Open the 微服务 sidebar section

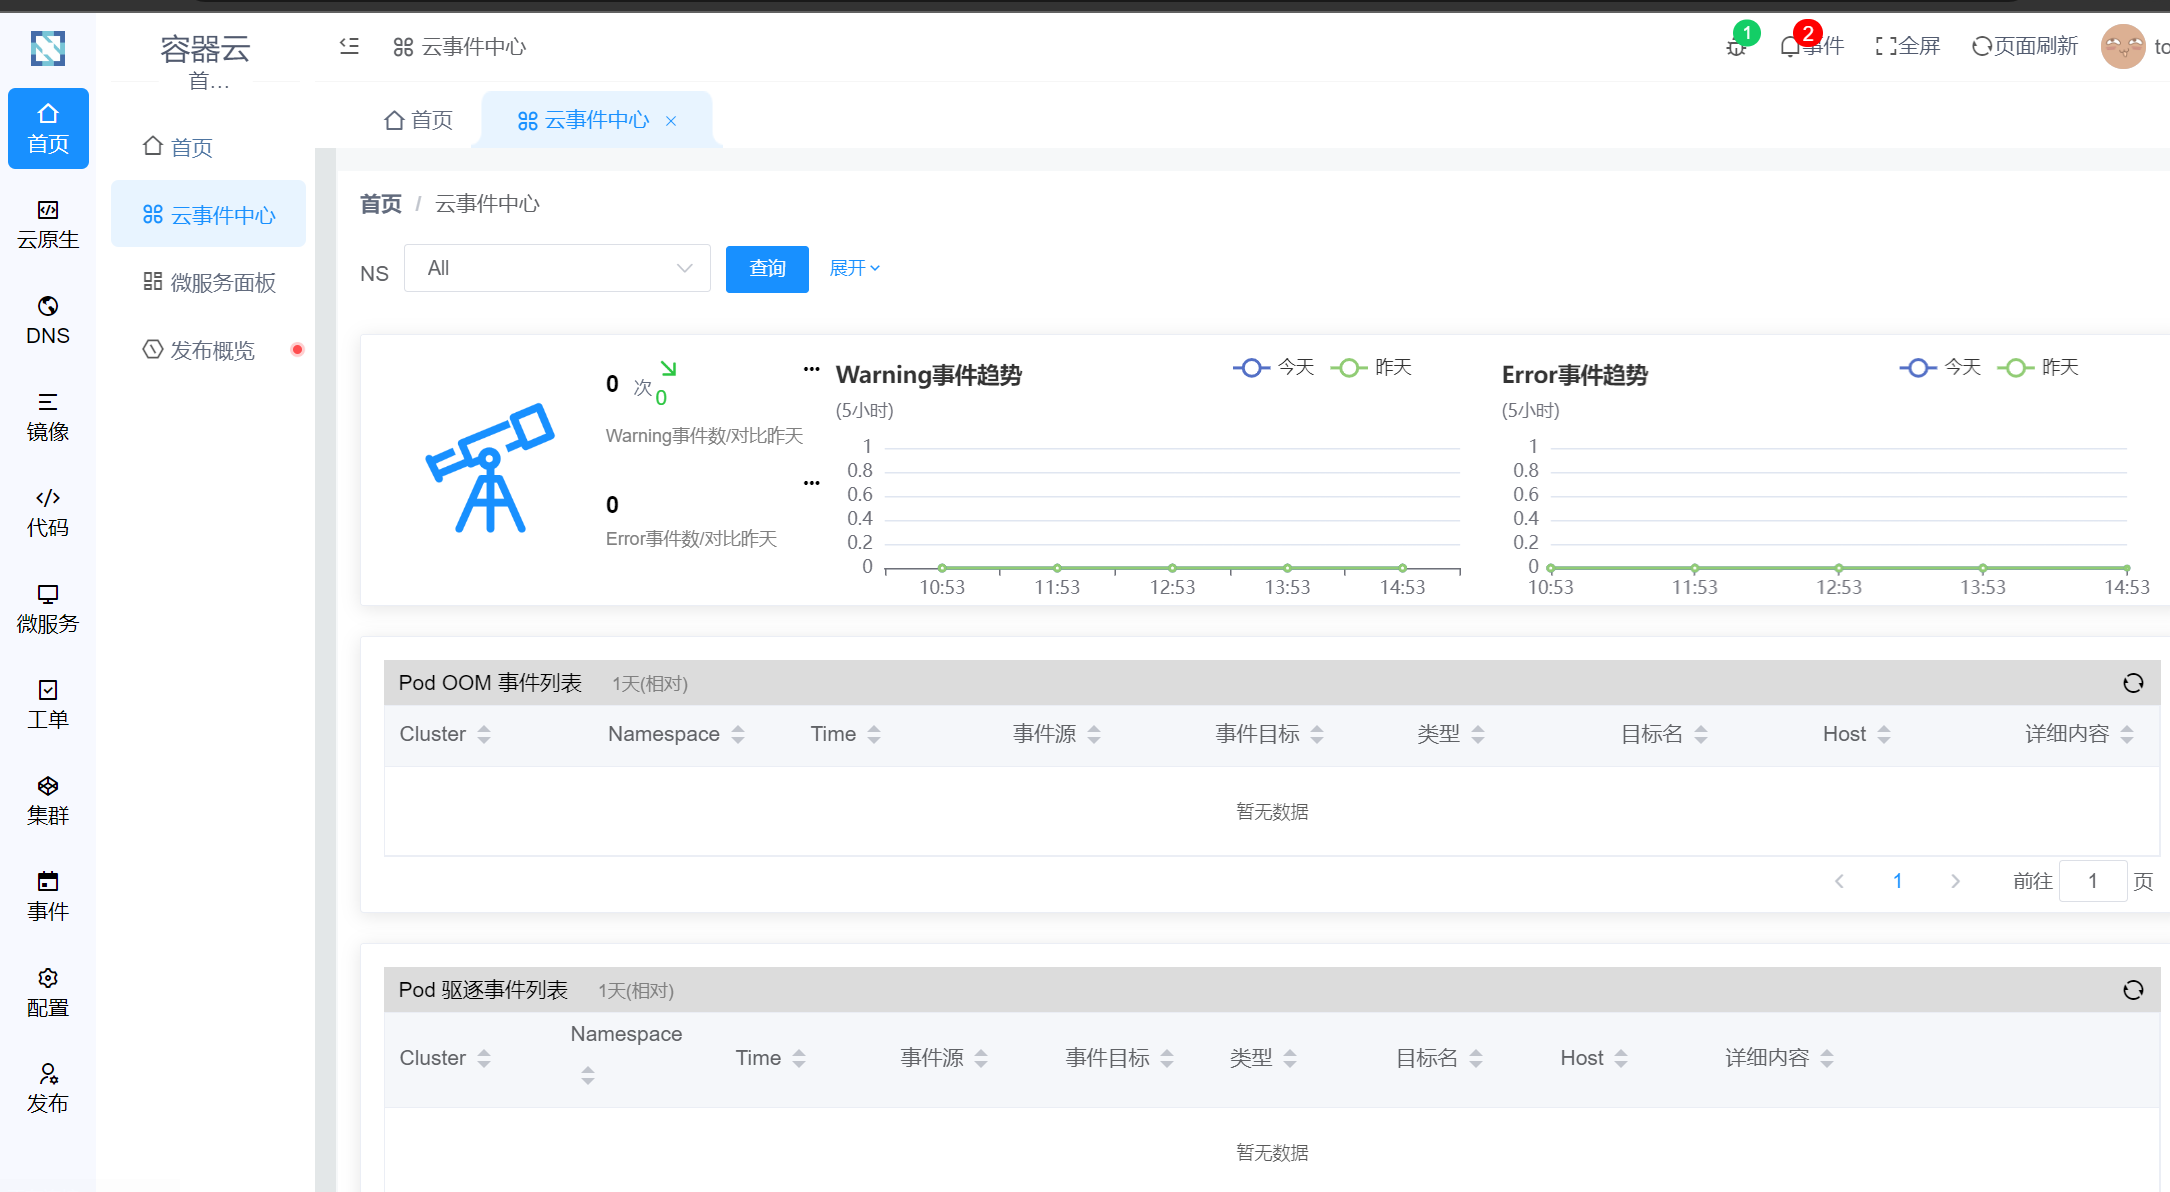pos(48,608)
